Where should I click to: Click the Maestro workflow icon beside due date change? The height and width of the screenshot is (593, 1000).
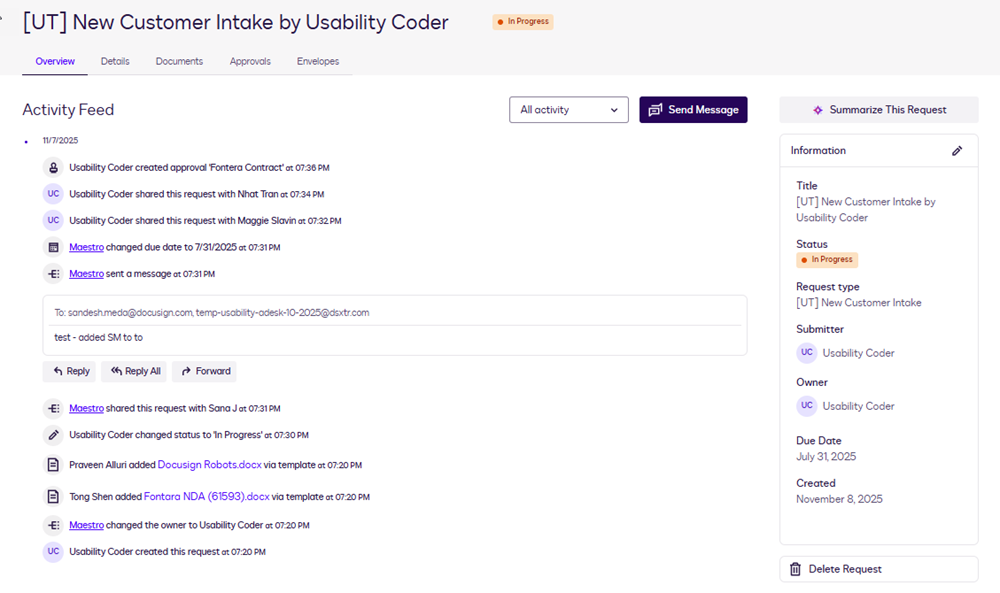(x=53, y=246)
